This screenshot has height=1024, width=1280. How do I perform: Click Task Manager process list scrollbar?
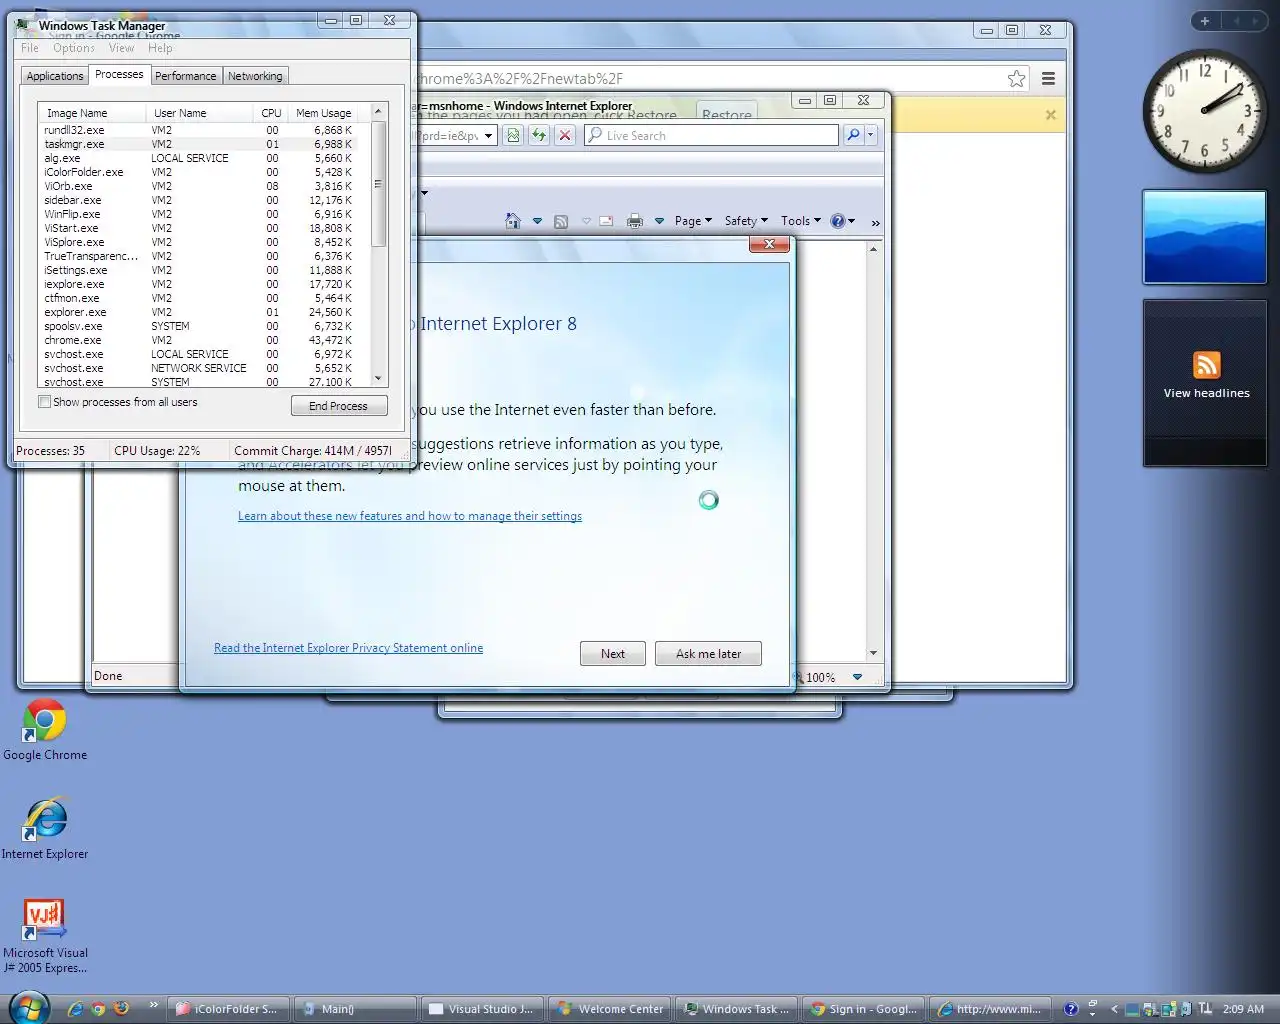(378, 184)
